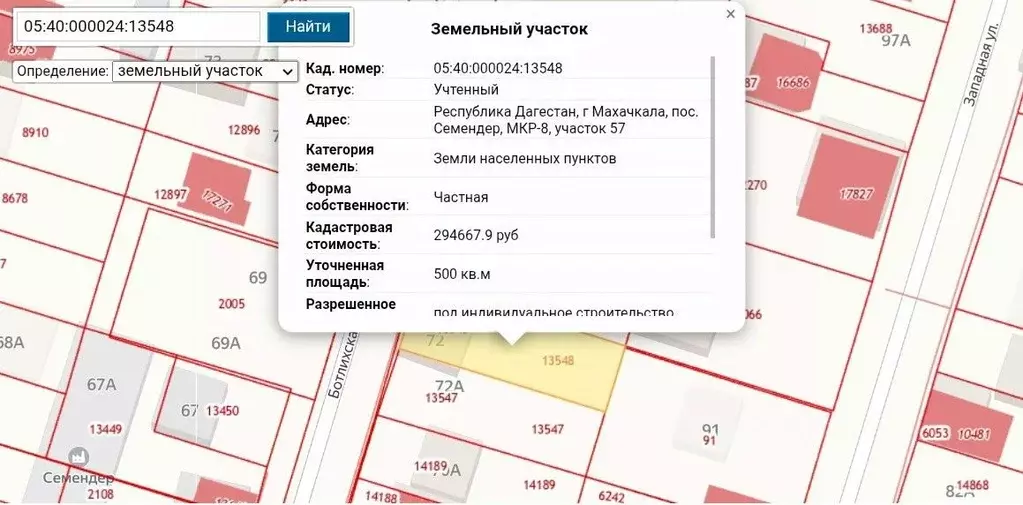Click house number 97A on map
The height and width of the screenshot is (505, 1023).
pos(895,40)
